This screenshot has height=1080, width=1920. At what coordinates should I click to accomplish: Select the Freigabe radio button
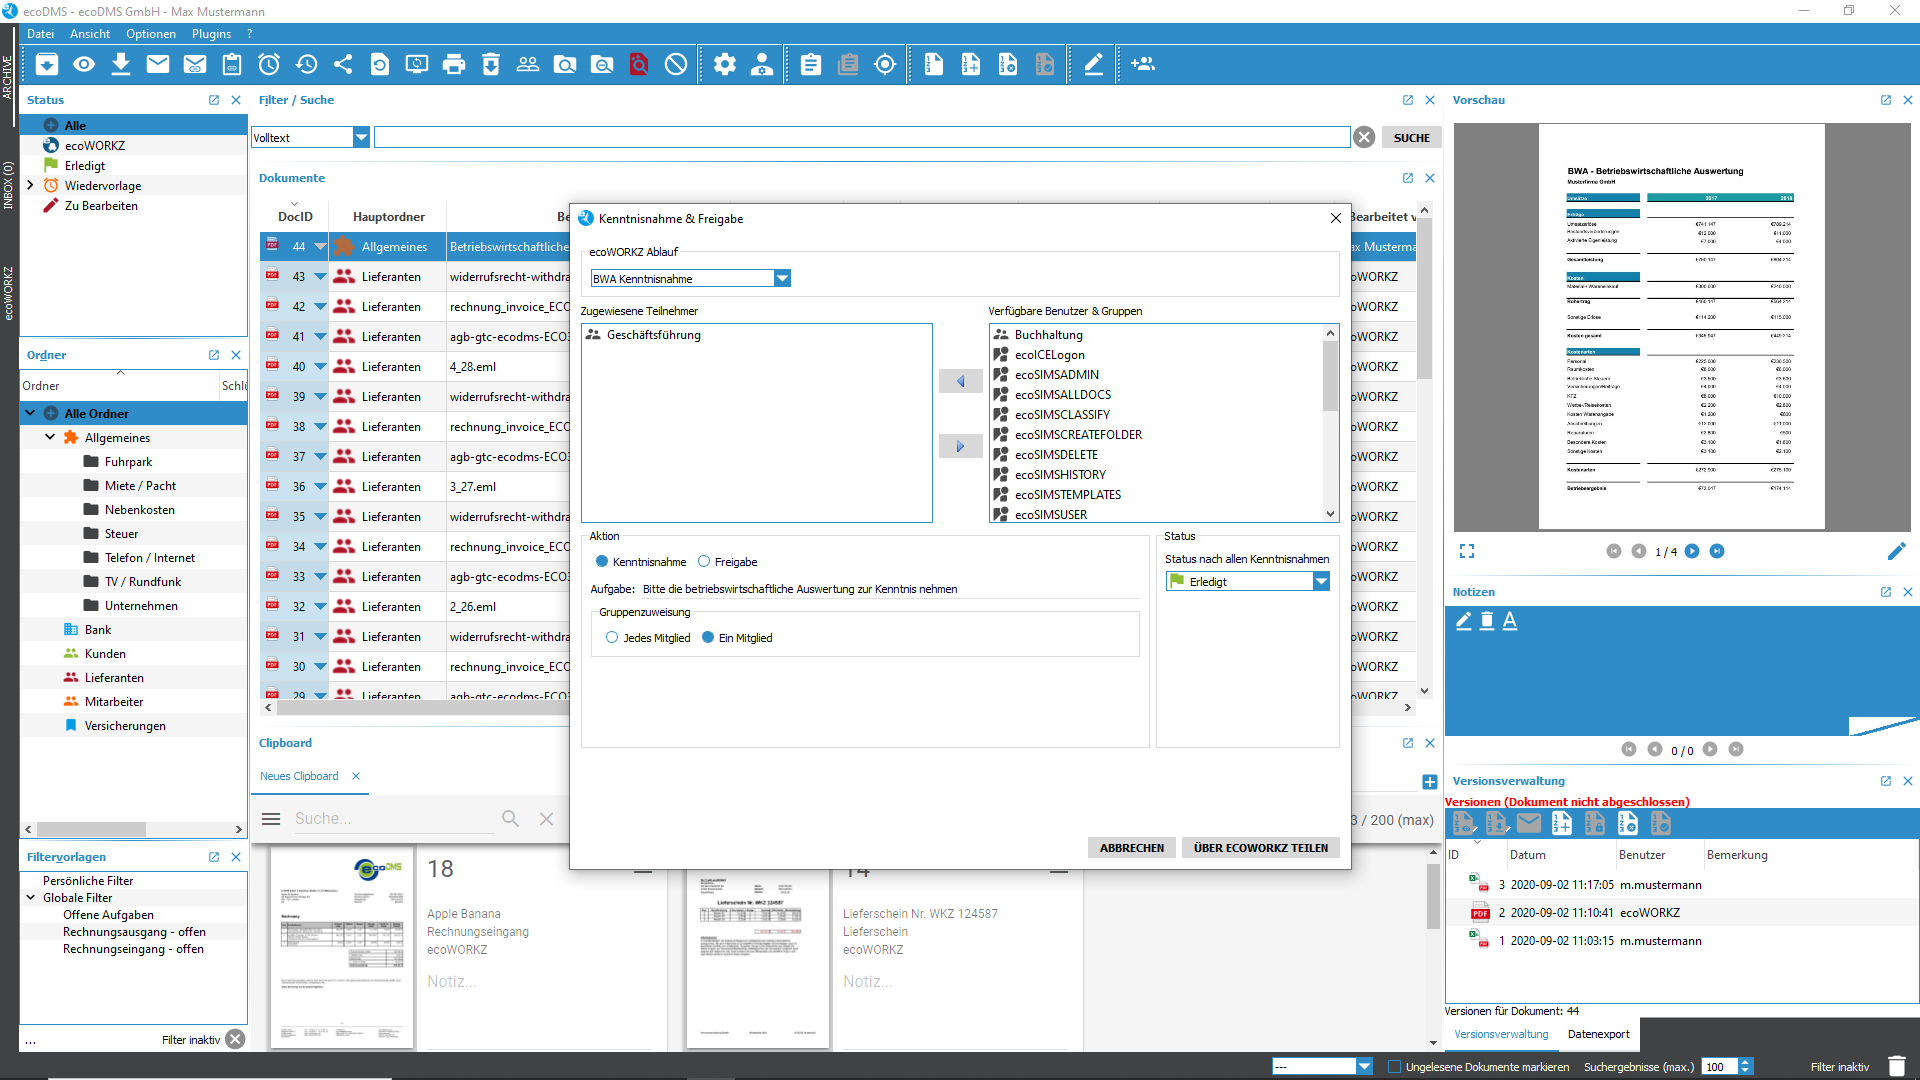coord(704,562)
